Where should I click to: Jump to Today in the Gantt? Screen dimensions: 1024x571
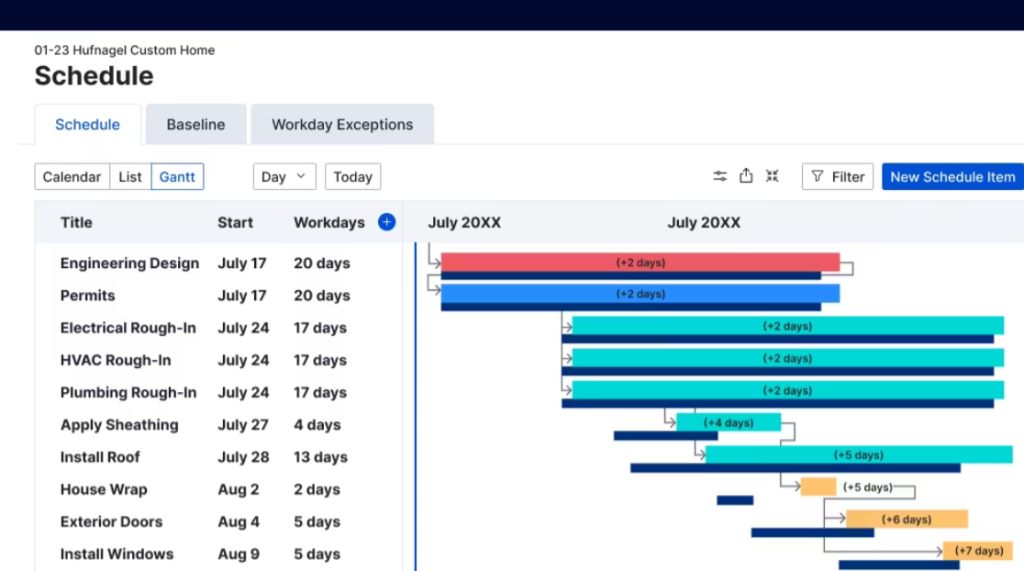(x=352, y=177)
